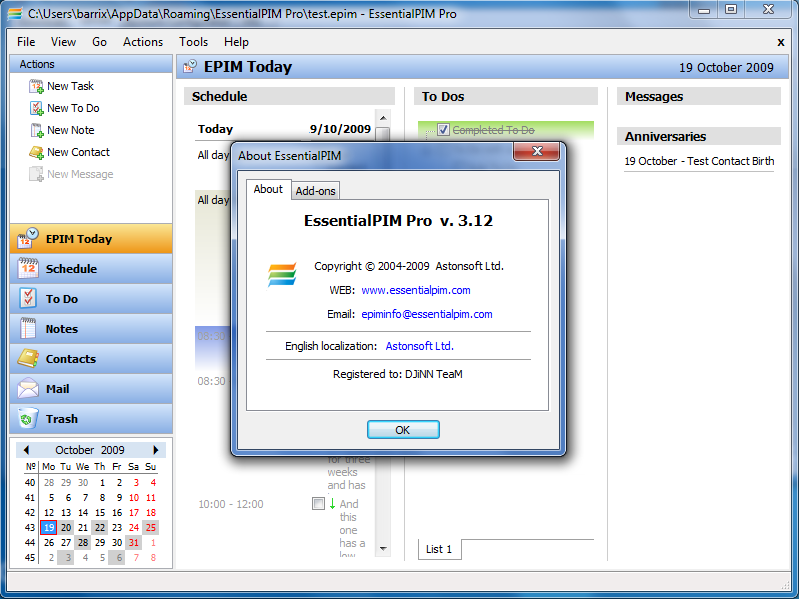Click the Completed To Do item text
Screen dimensions: 799x599
tap(493, 130)
